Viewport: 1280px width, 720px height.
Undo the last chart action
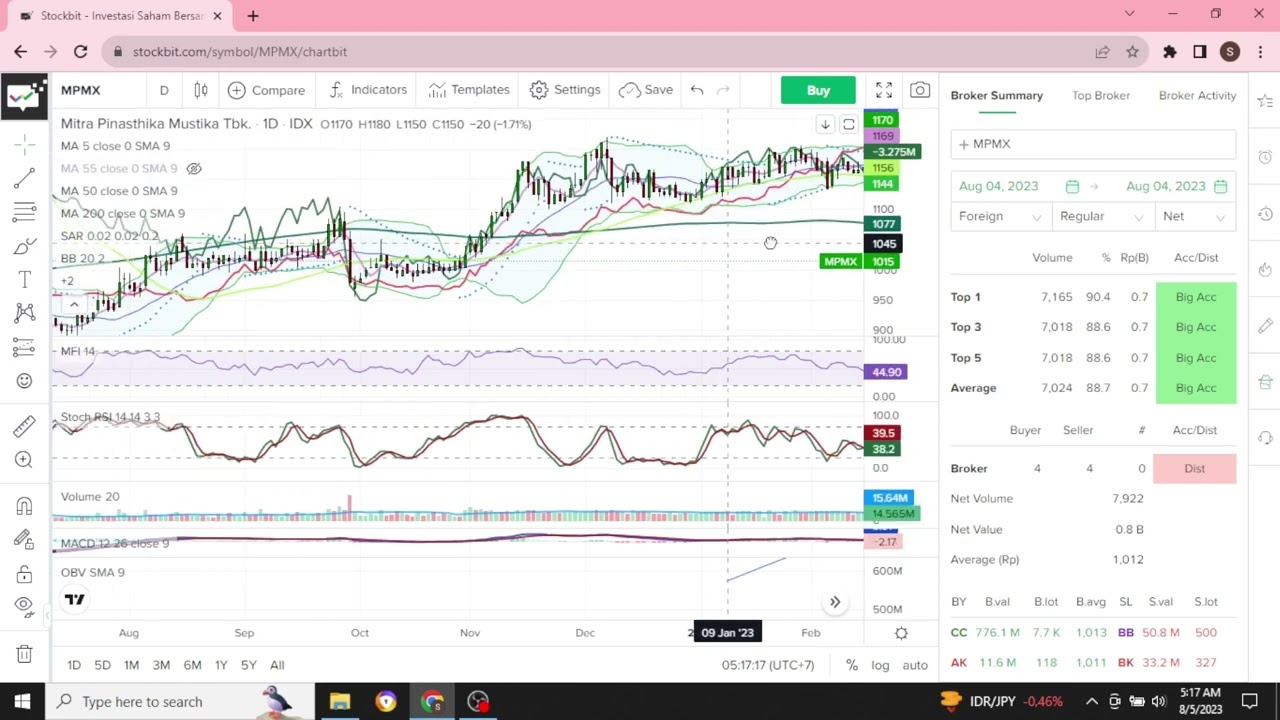[697, 90]
